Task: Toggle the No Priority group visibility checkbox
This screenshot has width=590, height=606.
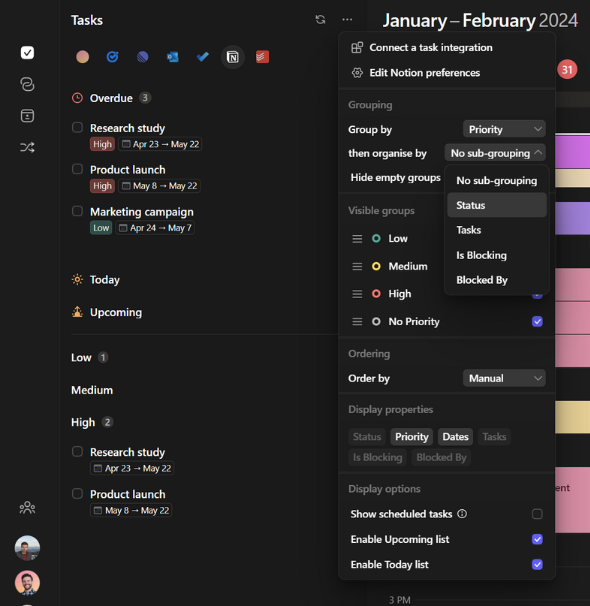Action: point(537,321)
